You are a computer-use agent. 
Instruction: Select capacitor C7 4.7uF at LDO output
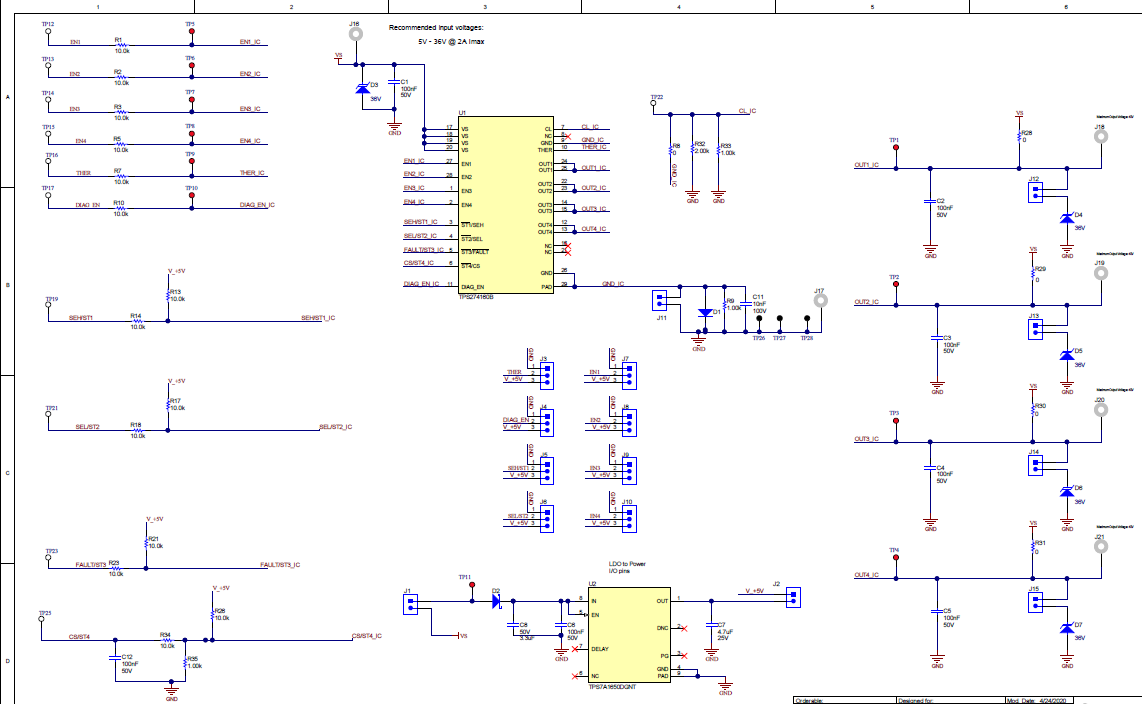710,625
